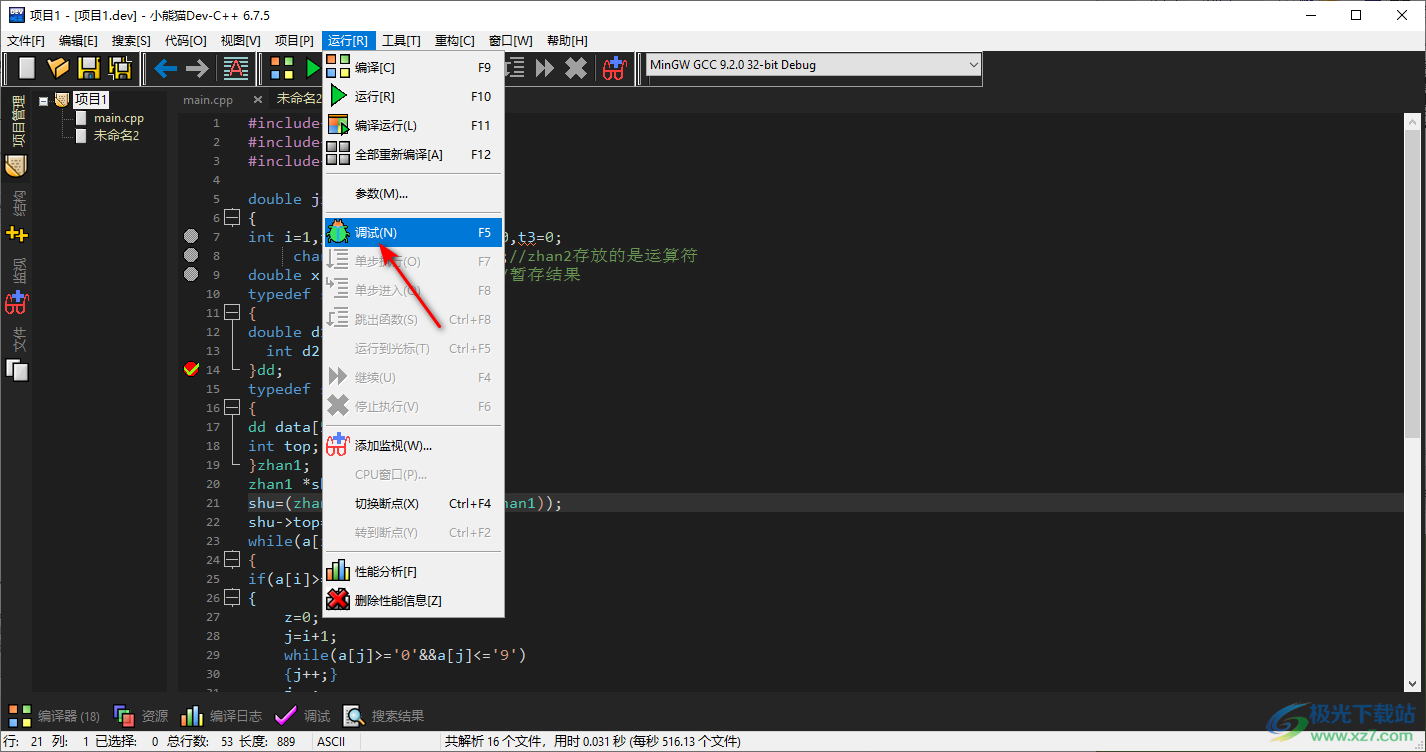Image resolution: width=1426 pixels, height=752 pixels.
Task: Toggle the breakpoint marker on line 9
Action: tap(192, 275)
